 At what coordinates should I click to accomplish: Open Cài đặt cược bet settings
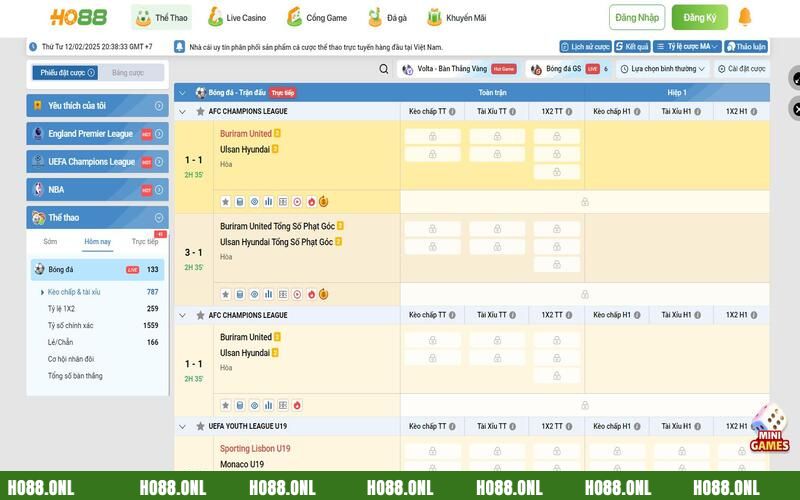click(742, 69)
